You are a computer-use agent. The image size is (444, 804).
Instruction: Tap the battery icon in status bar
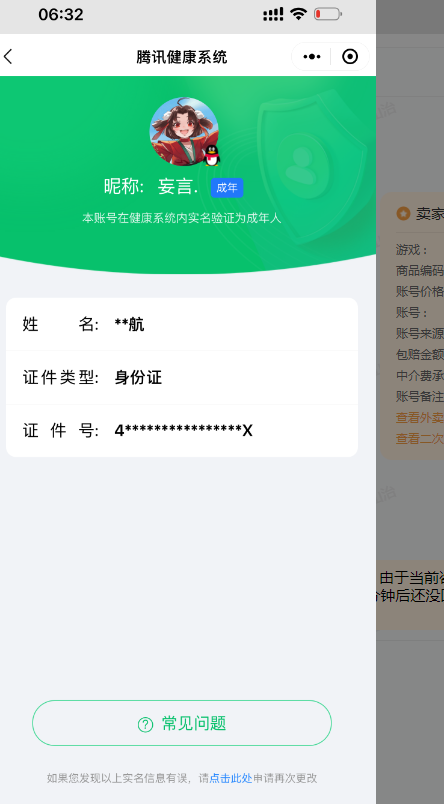[x=328, y=14]
